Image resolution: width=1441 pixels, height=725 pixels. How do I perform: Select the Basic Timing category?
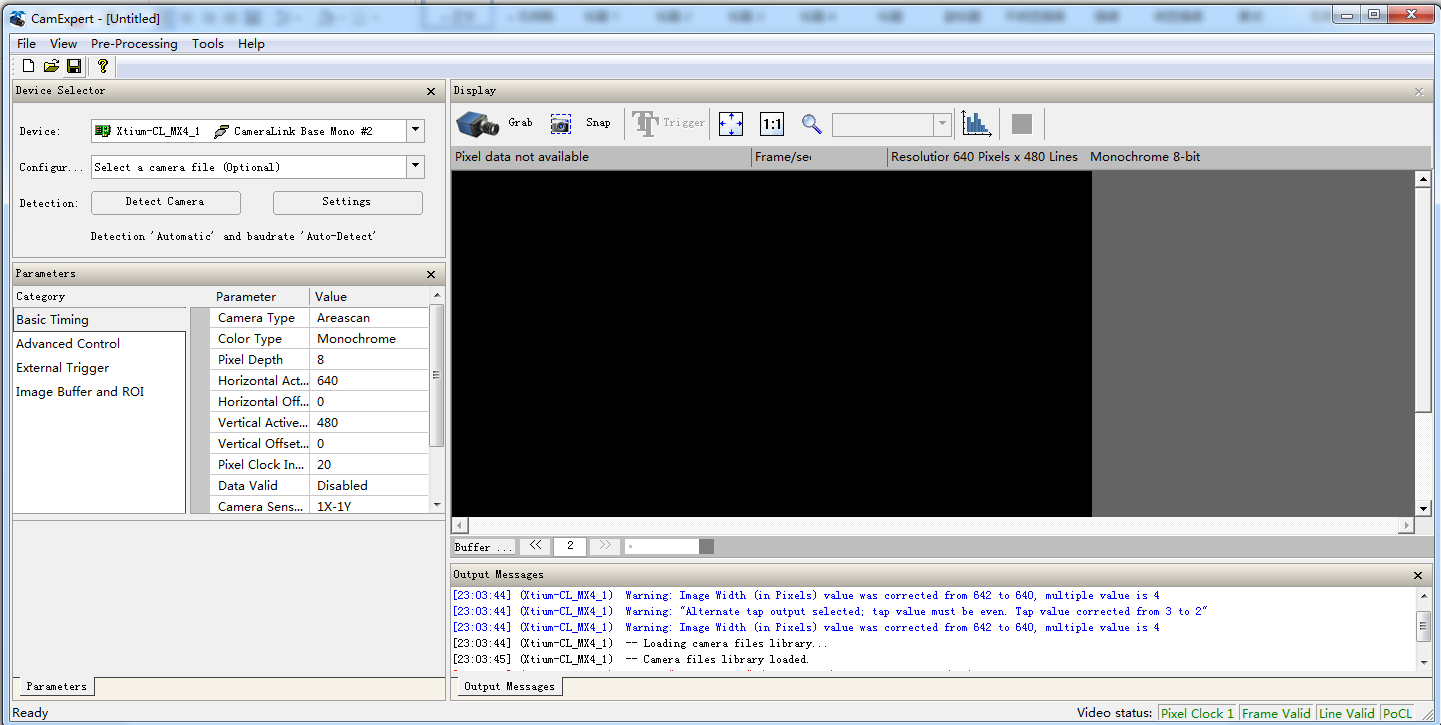click(99, 320)
